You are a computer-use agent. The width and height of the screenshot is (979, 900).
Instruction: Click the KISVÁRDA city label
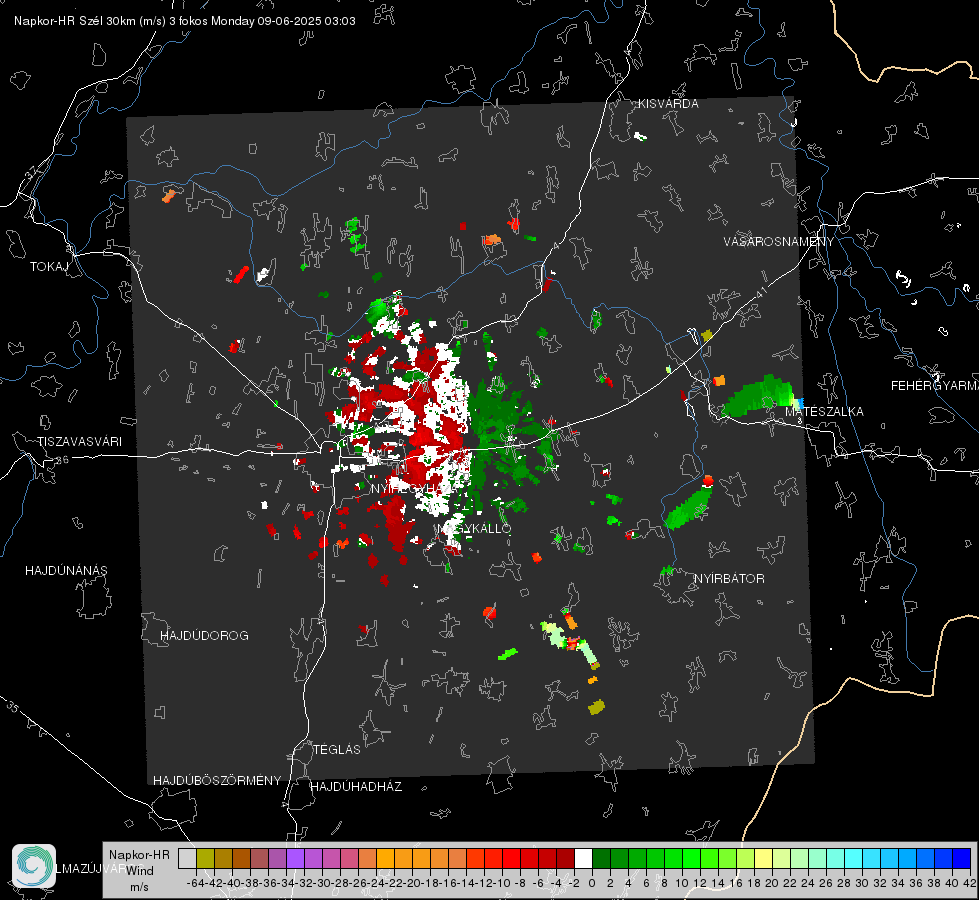668,104
